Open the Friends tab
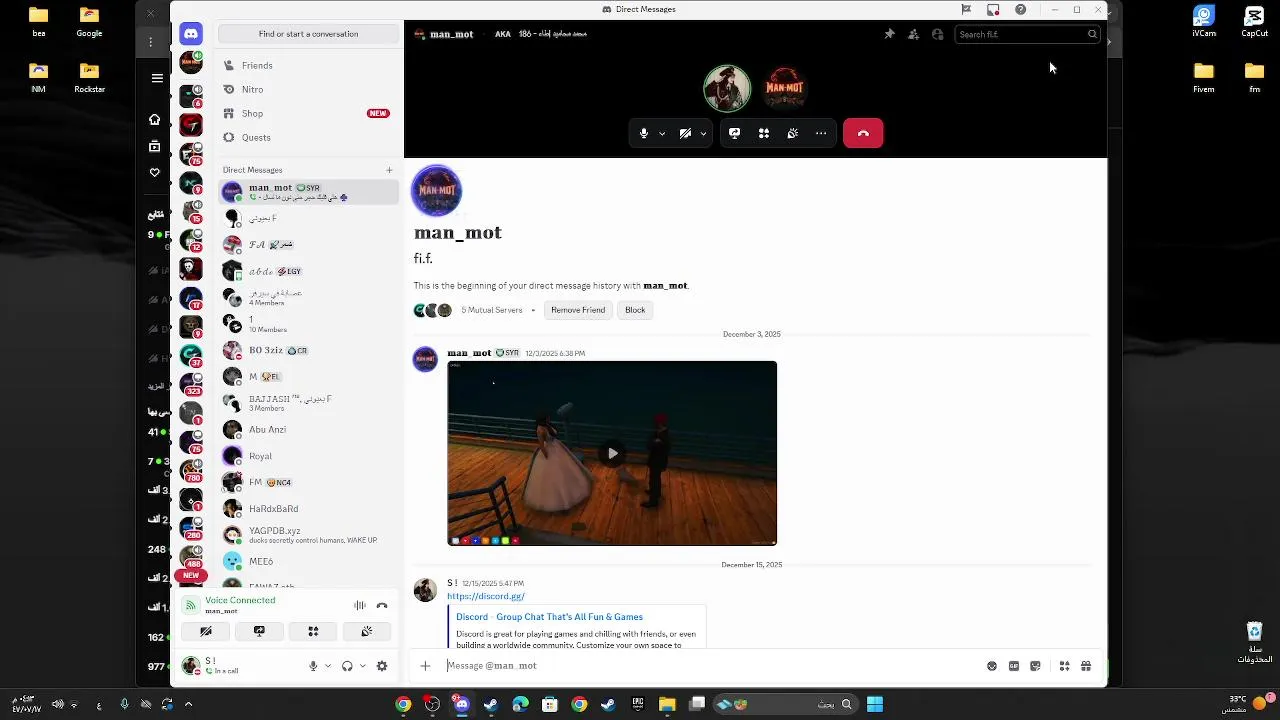This screenshot has height=720, width=1280. click(308, 65)
